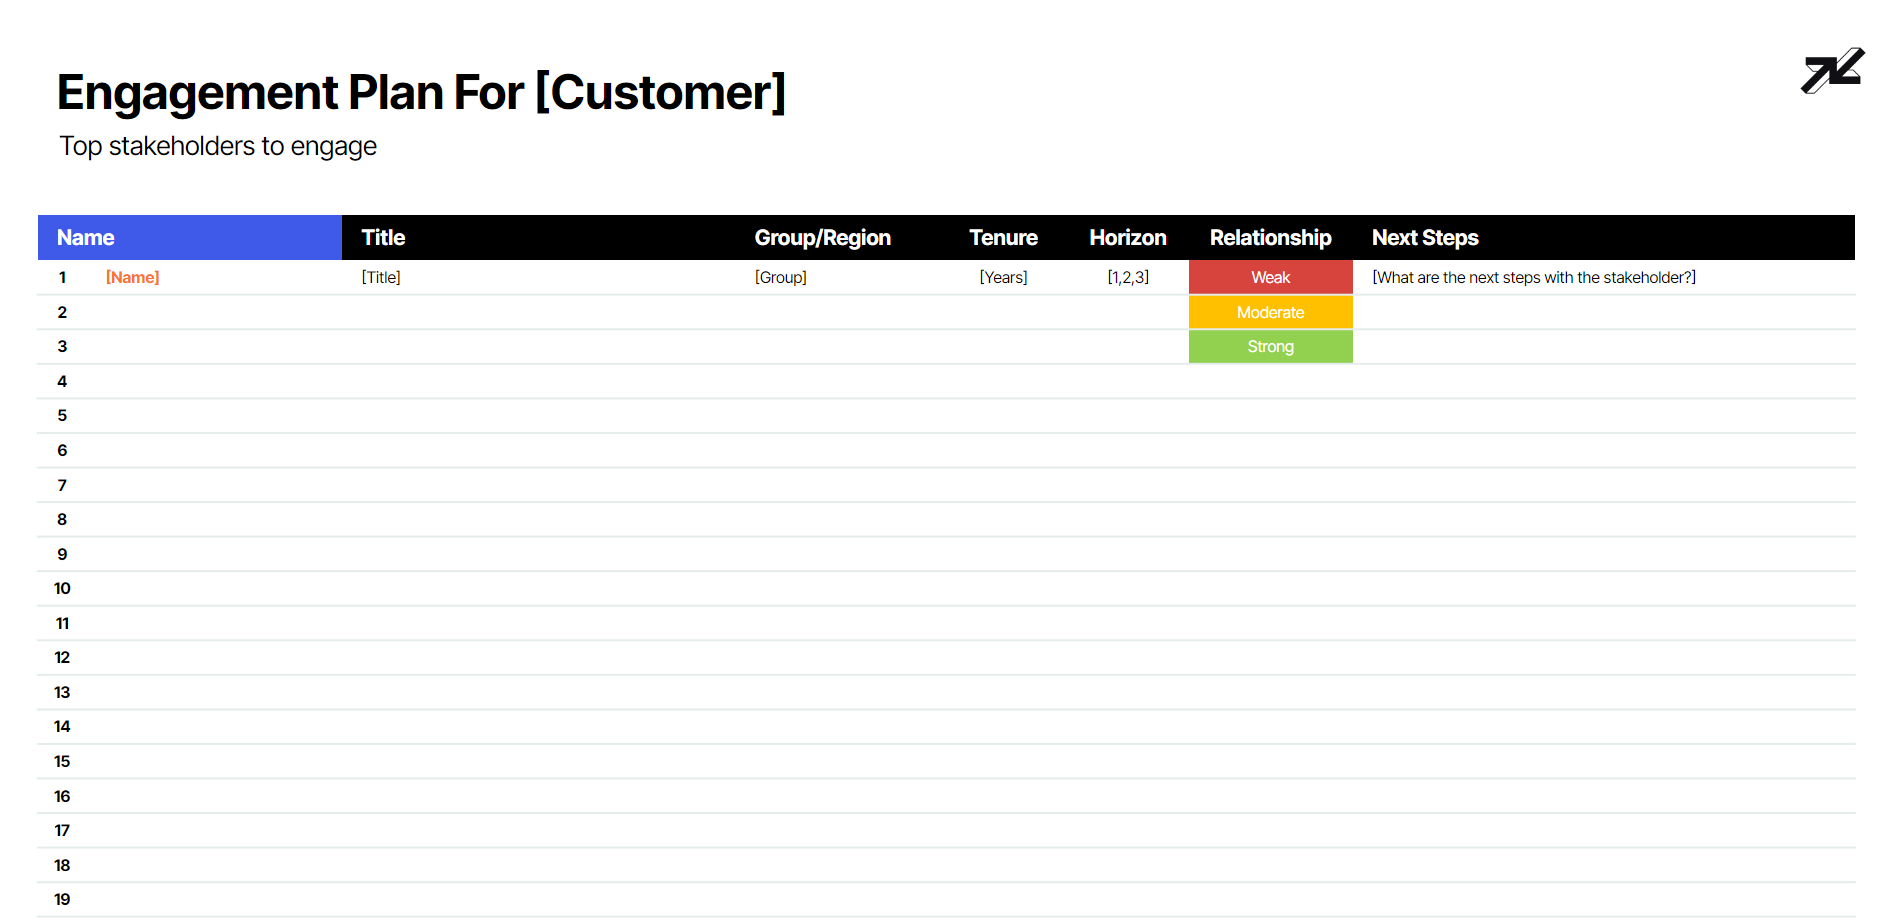The image size is (1896, 920).
Task: Click the Group/Region column header
Action: (x=822, y=238)
